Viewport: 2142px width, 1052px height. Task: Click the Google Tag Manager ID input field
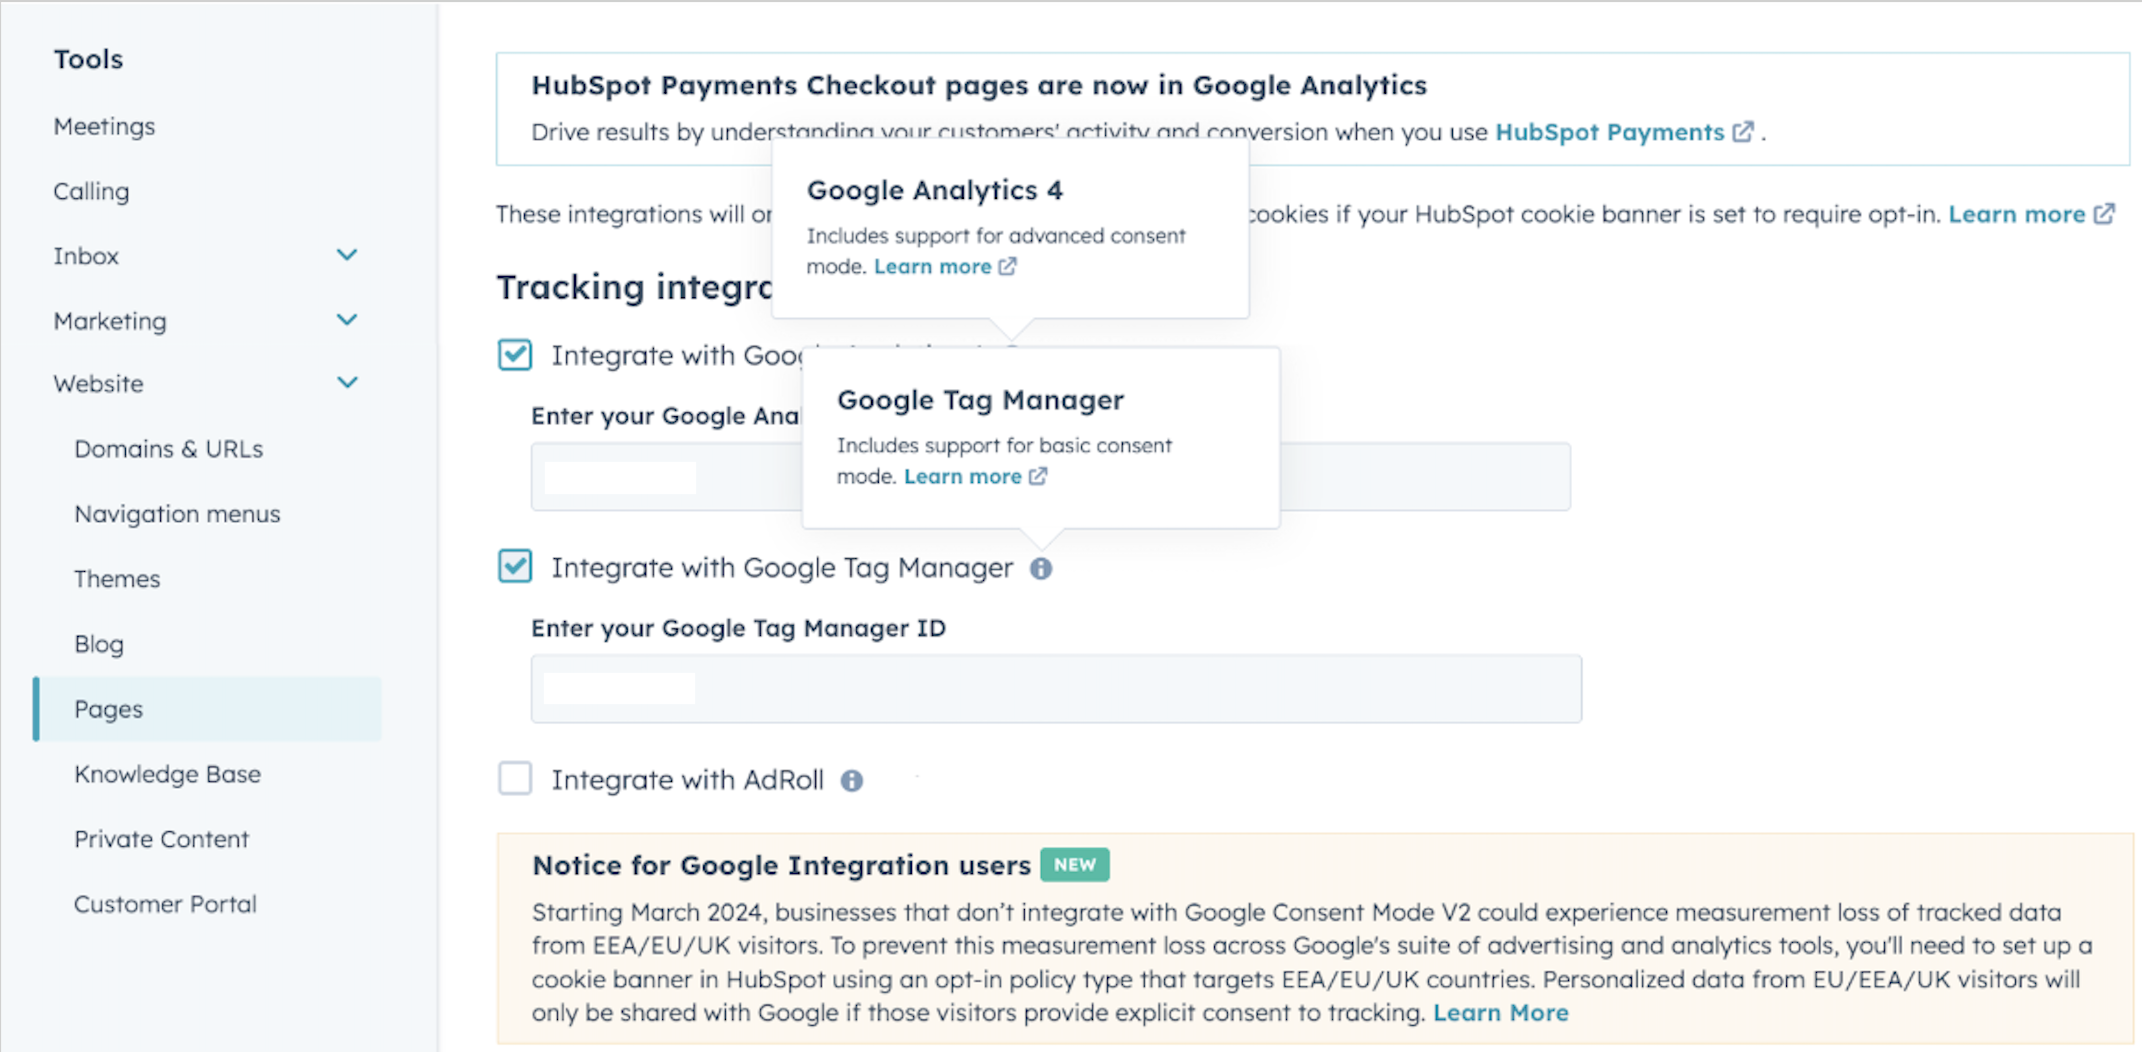pyautogui.click(x=1055, y=688)
